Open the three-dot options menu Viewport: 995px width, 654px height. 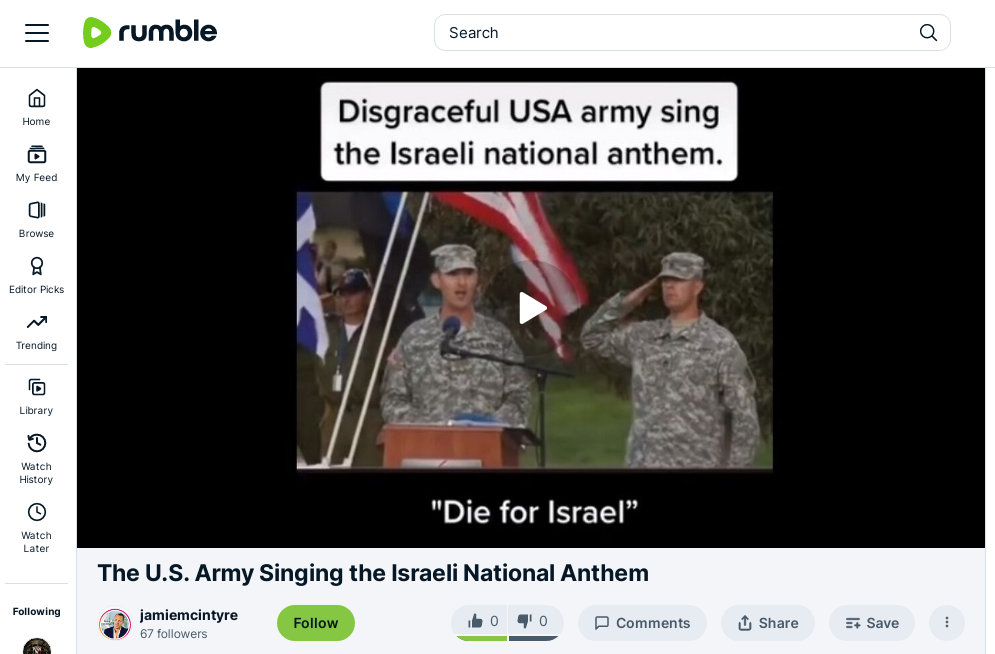(x=946, y=622)
